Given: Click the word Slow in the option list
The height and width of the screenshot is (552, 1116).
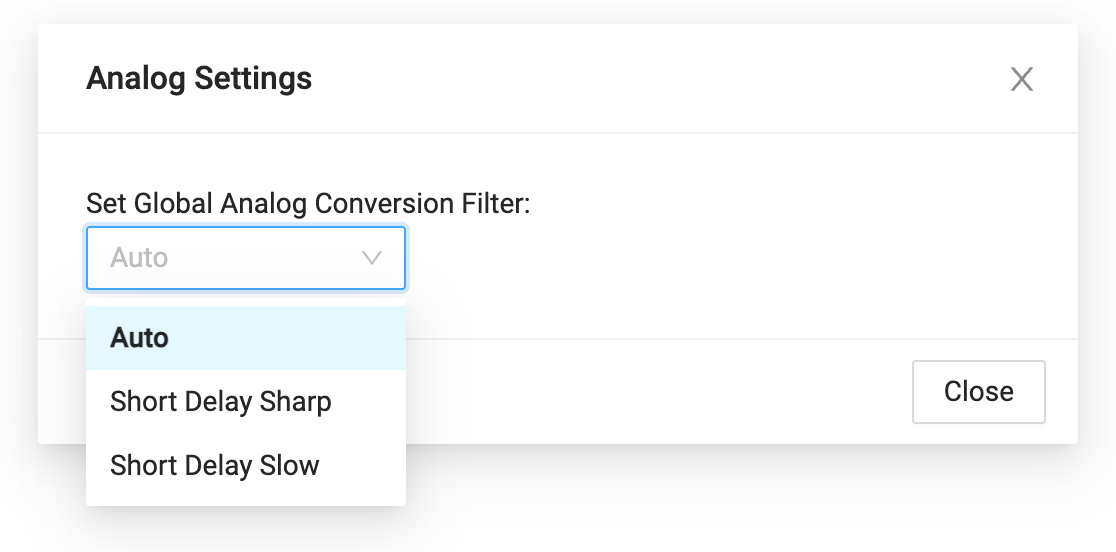Looking at the screenshot, I should (289, 466).
